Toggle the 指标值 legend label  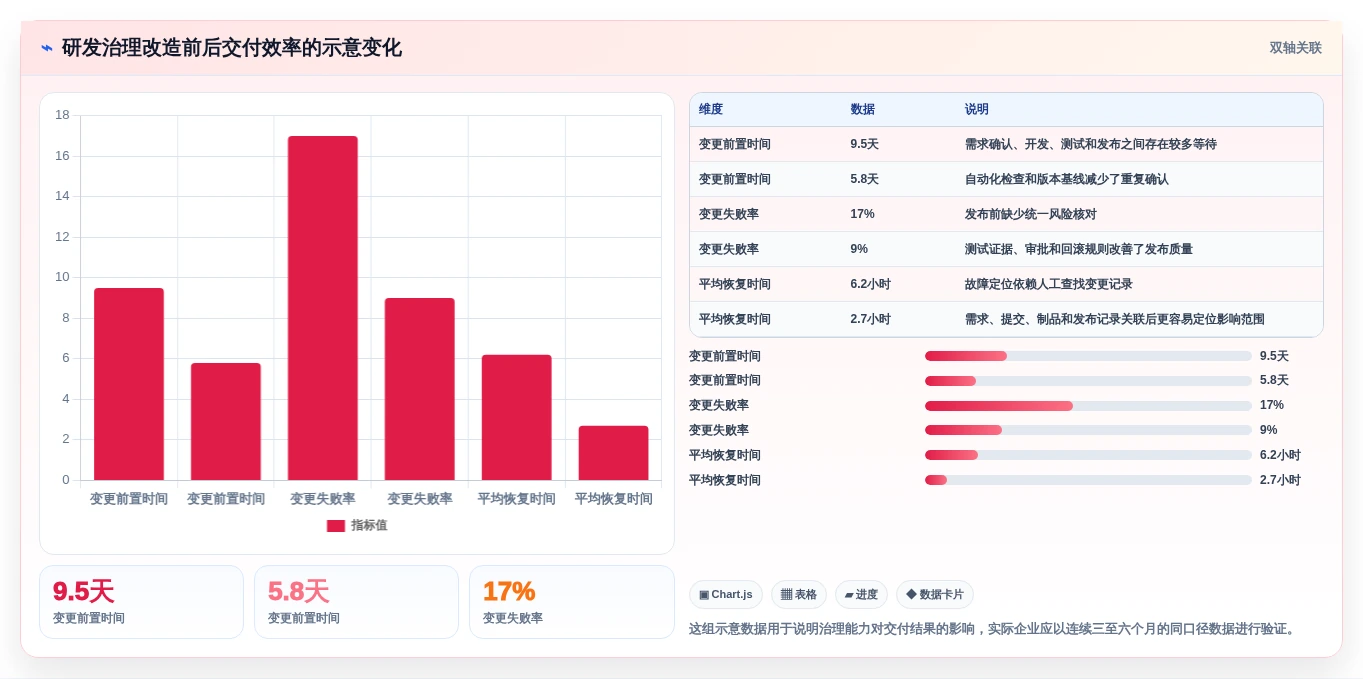click(369, 525)
